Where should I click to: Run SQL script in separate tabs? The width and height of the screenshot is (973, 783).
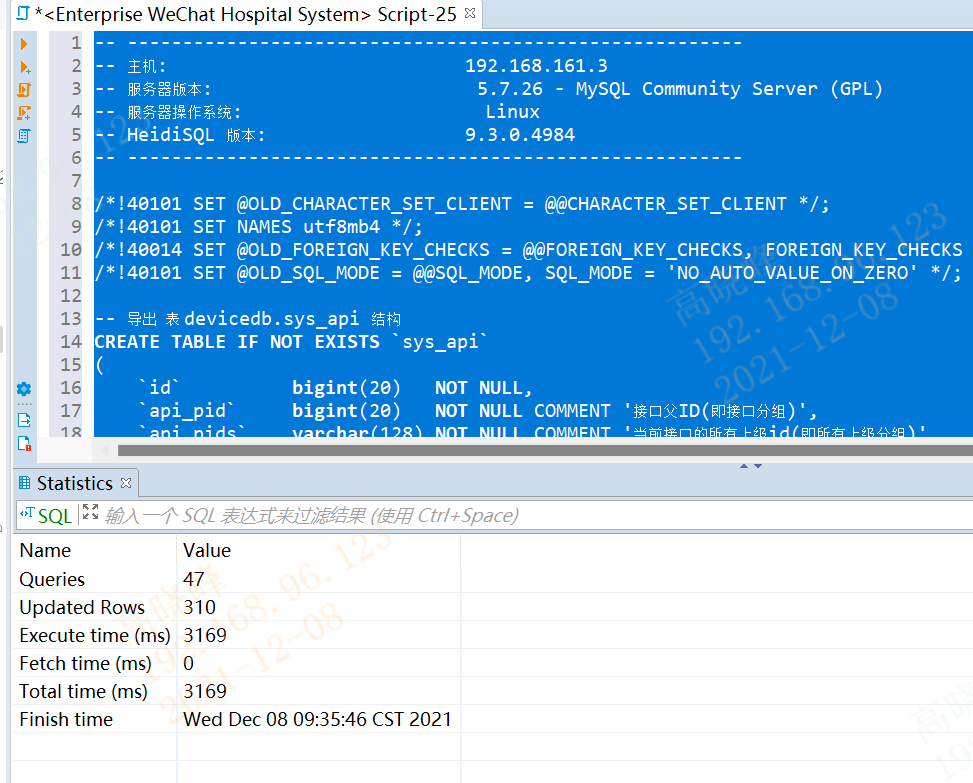(24, 112)
